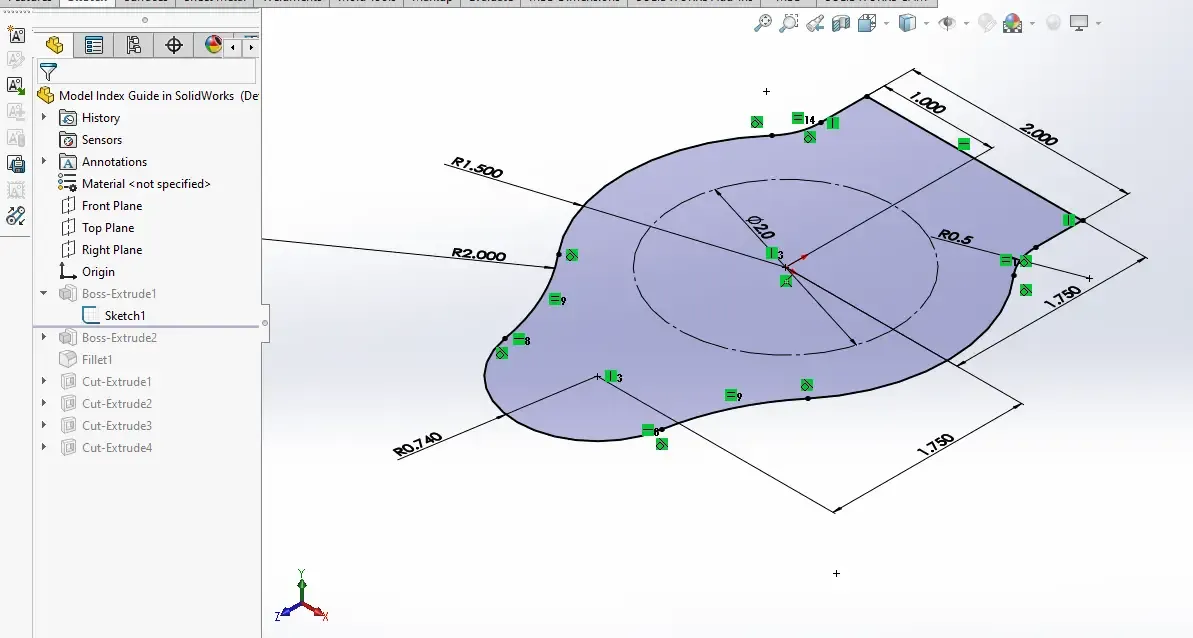Viewport: 1193px width, 638px height.
Task: Click the monitor display icon
Action: [x=1079, y=24]
